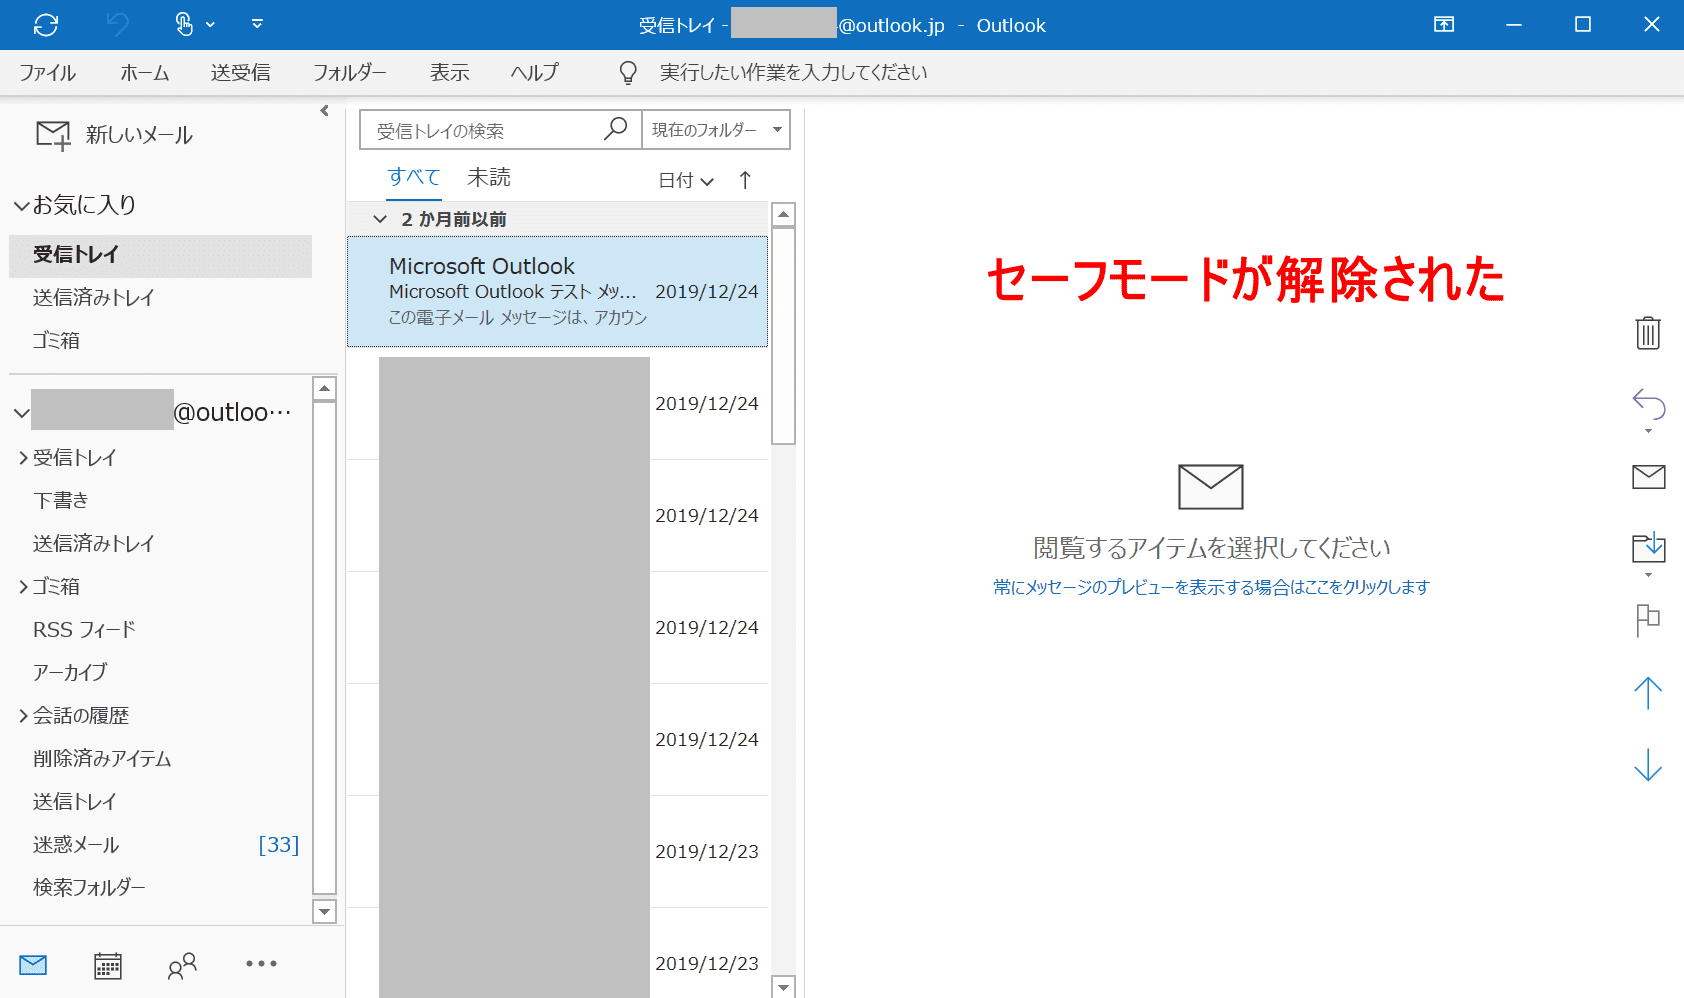Reverse sort order arrow
Viewport: 1684px width, 998px height.
[745, 180]
